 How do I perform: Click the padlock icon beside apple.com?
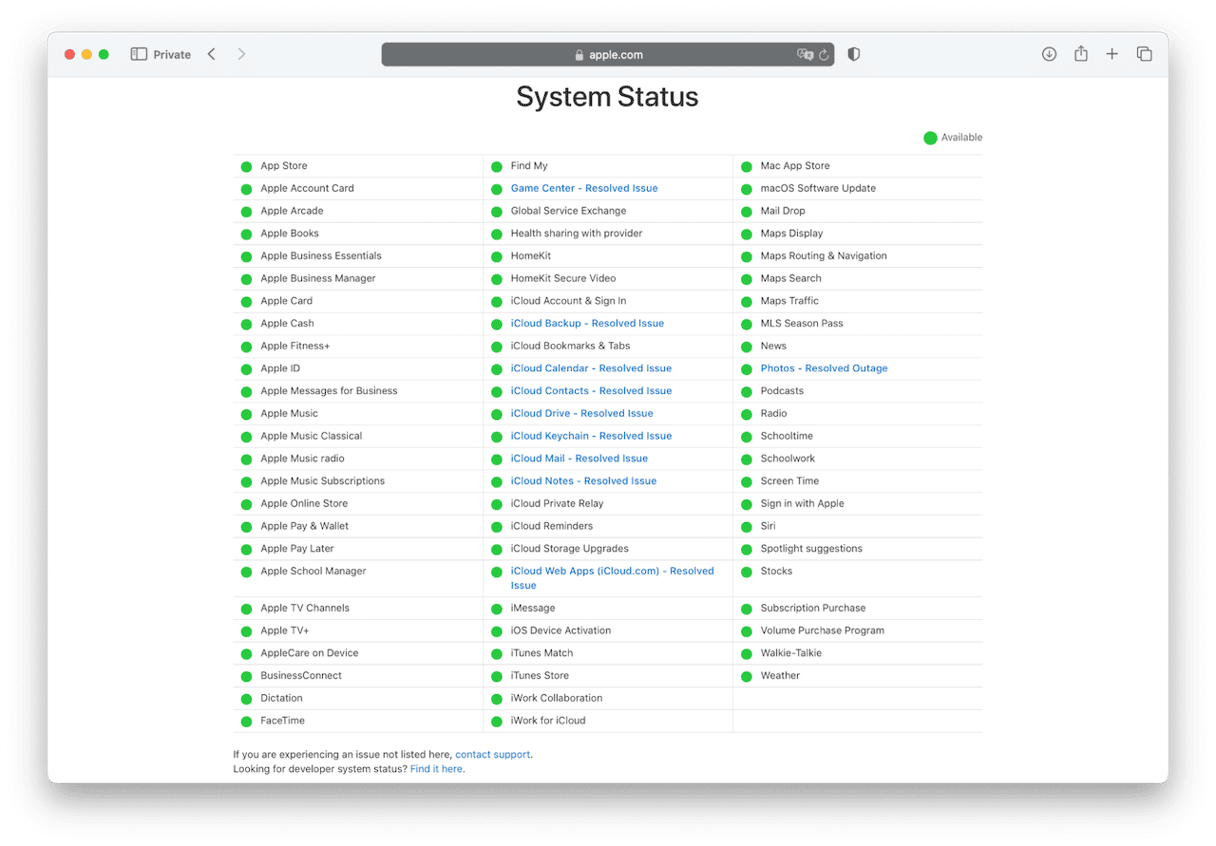pos(579,55)
